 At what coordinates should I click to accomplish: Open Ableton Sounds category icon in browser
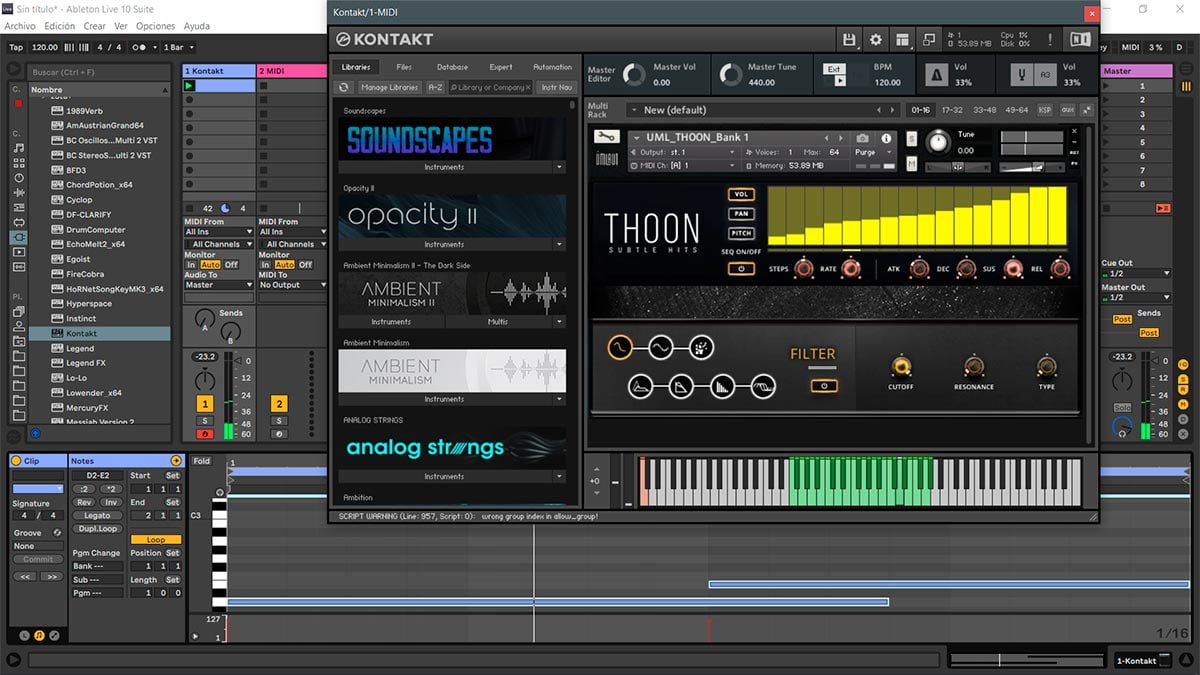[x=19, y=147]
